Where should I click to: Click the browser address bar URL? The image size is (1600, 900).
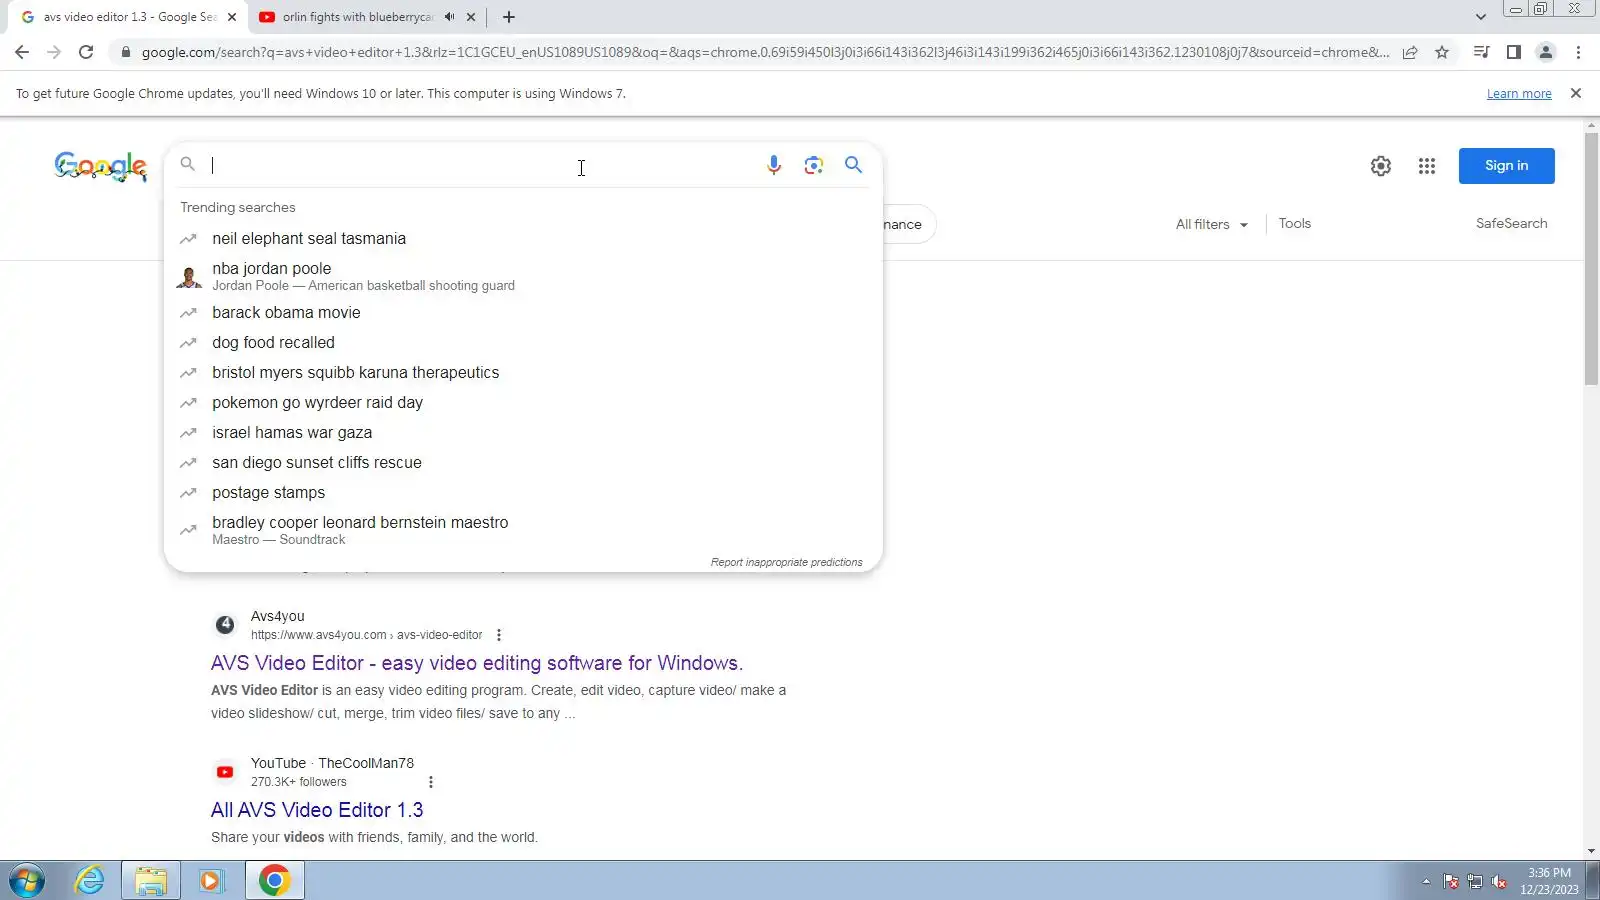click(765, 52)
